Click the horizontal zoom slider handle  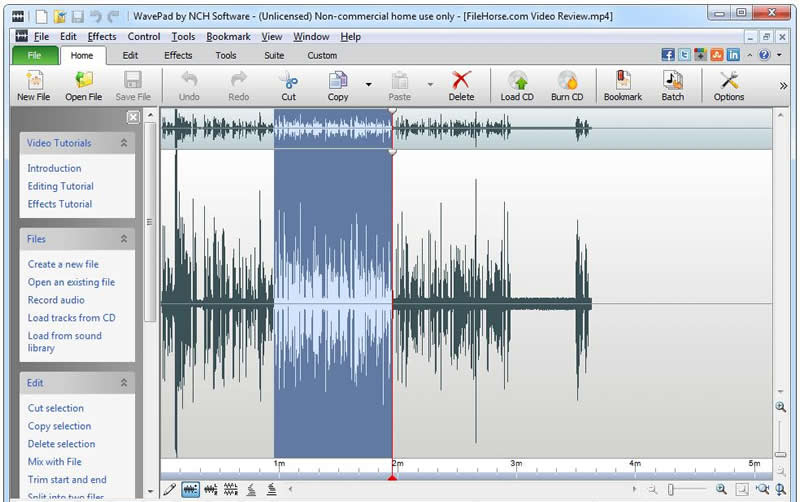click(x=671, y=490)
